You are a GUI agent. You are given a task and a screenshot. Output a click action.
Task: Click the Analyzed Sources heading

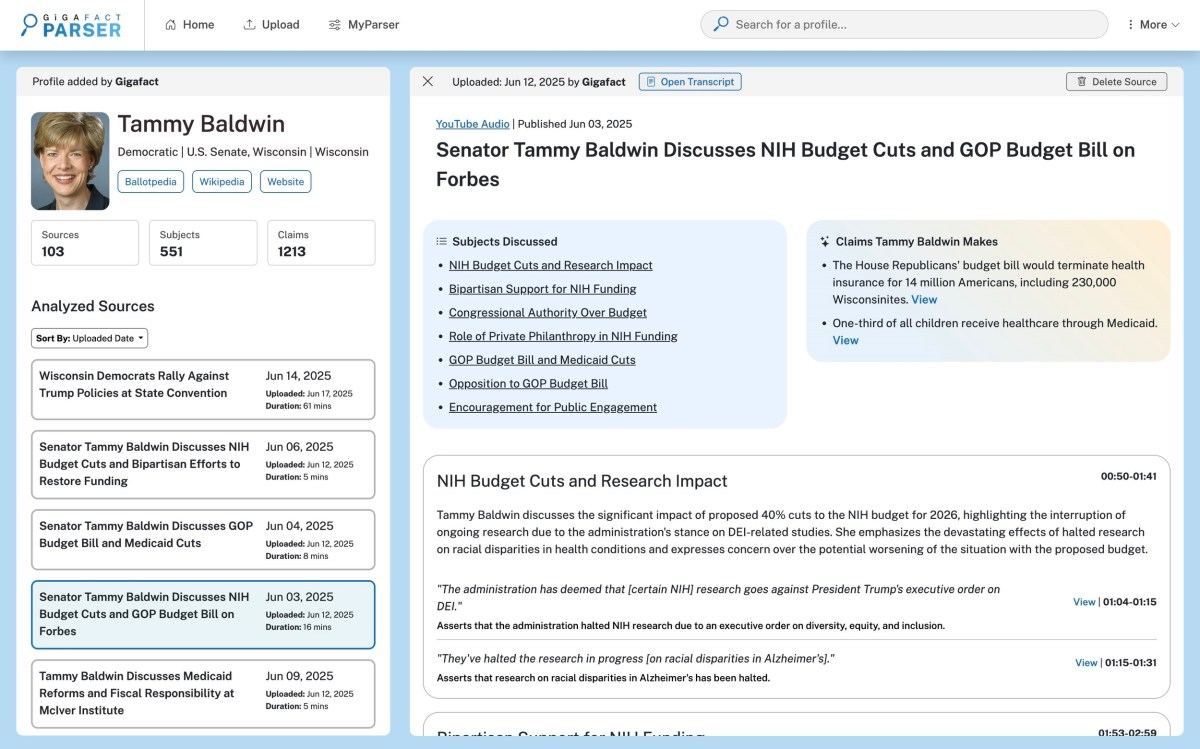tap(93, 306)
